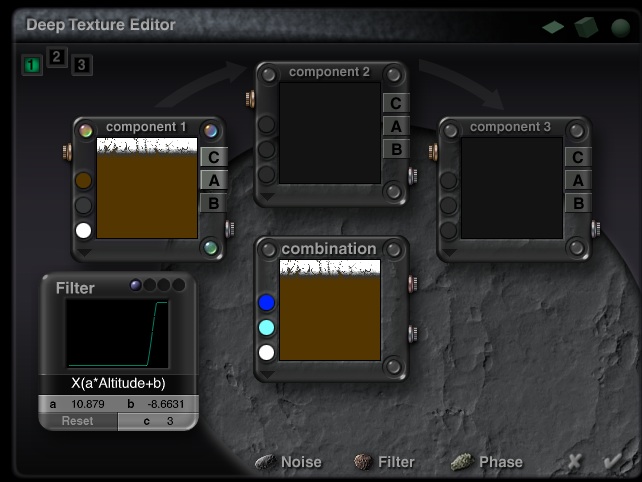Click the flat plane preview icon
Viewport: 642px width, 482px height.
coord(553,27)
